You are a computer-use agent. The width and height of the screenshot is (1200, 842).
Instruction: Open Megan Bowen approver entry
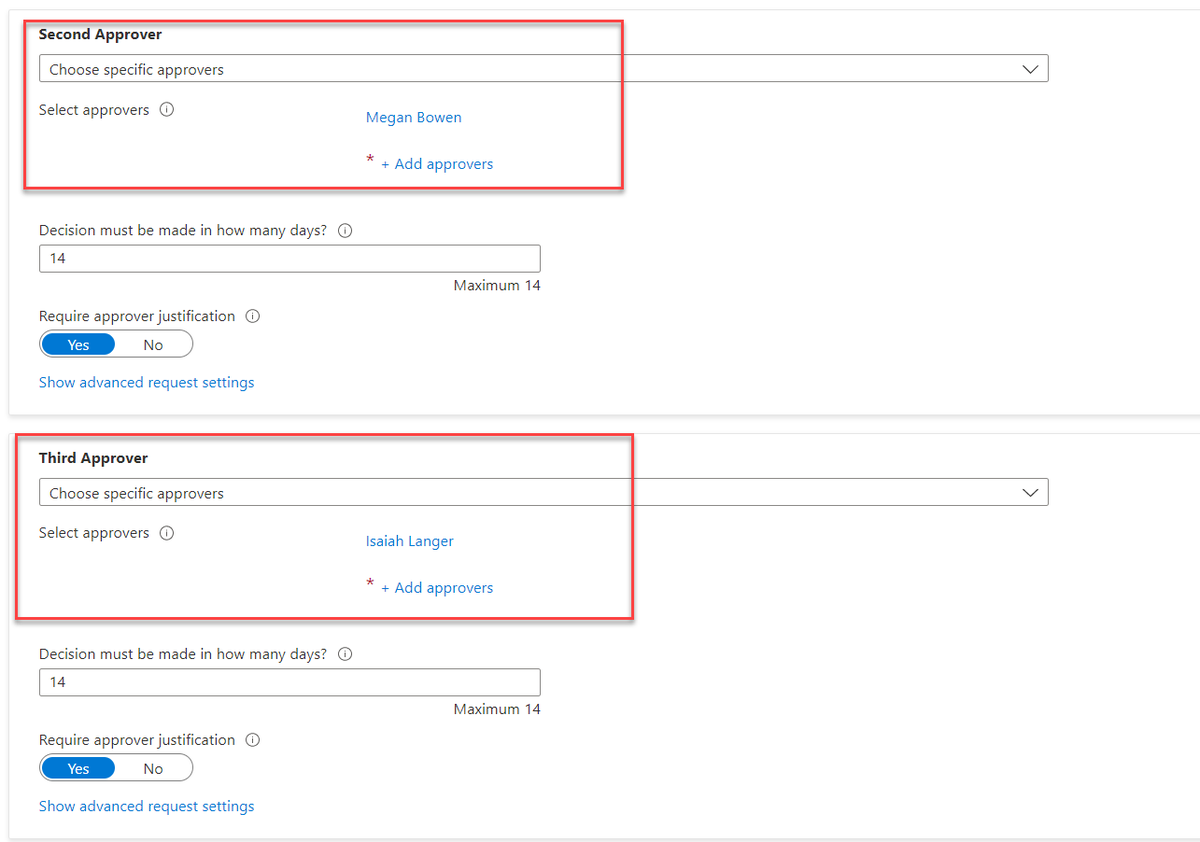[x=413, y=117]
